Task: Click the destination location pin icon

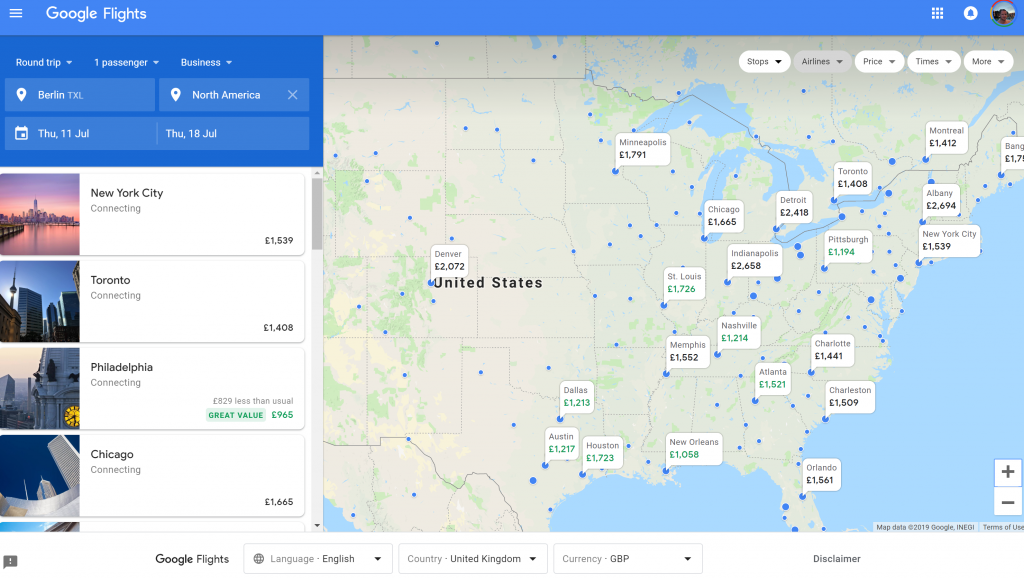Action: coord(176,95)
